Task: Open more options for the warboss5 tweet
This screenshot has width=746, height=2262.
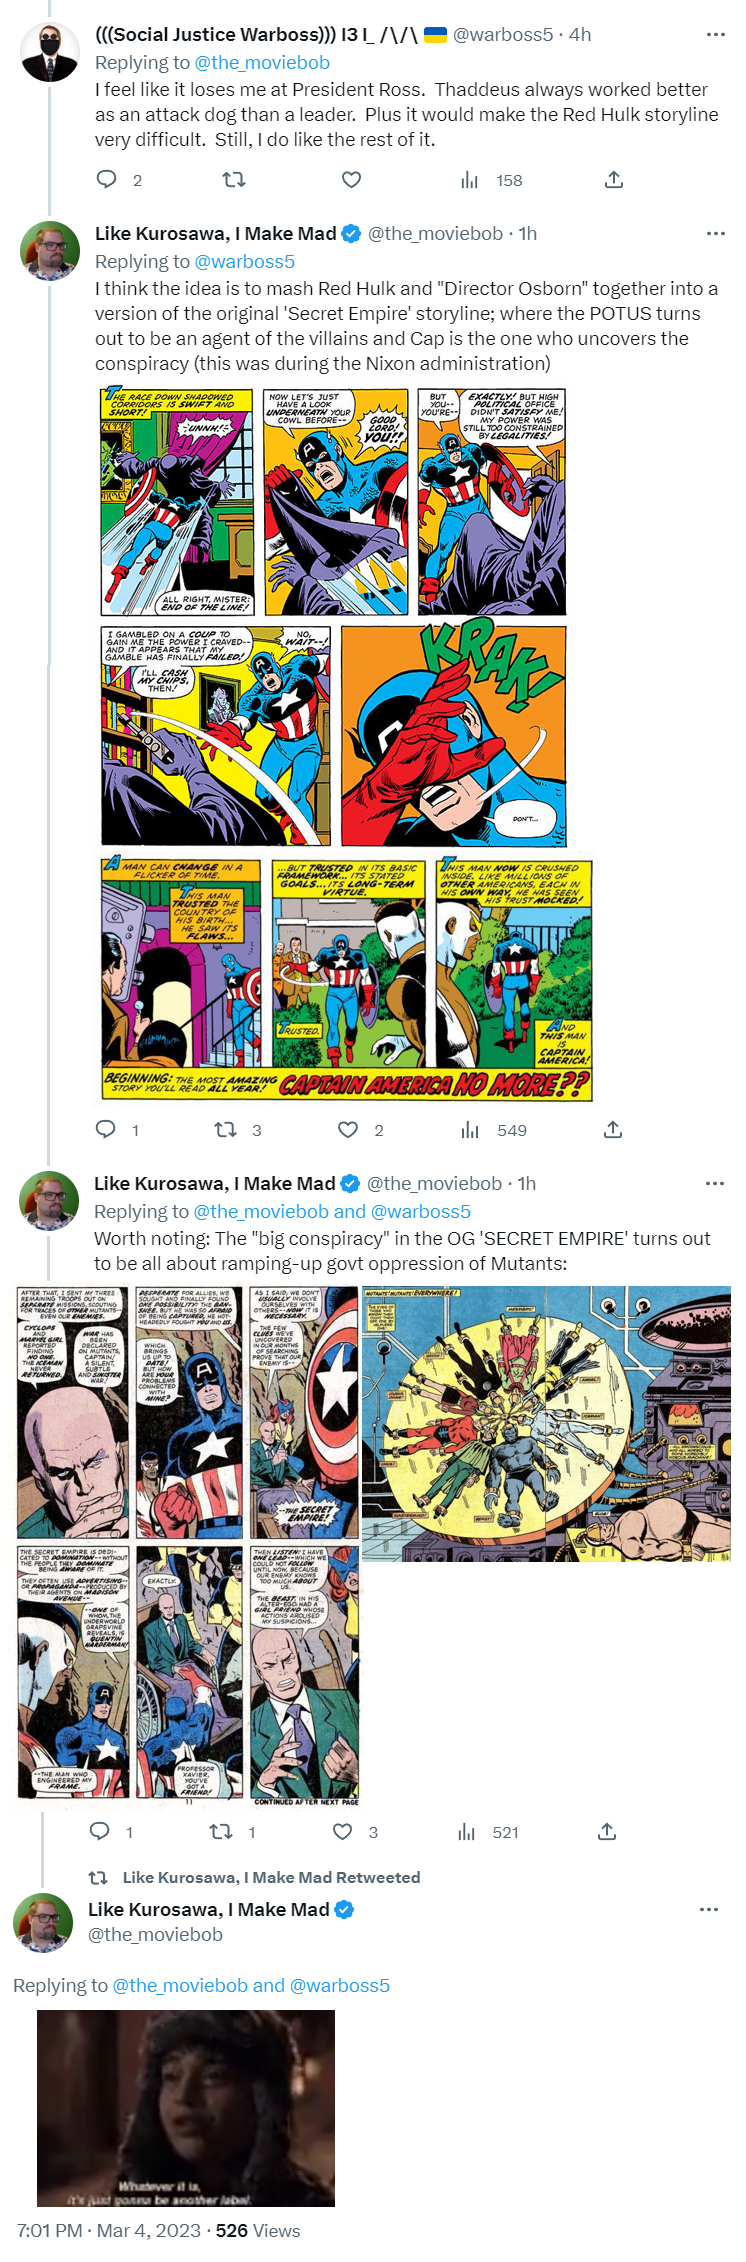Action: pos(715,35)
